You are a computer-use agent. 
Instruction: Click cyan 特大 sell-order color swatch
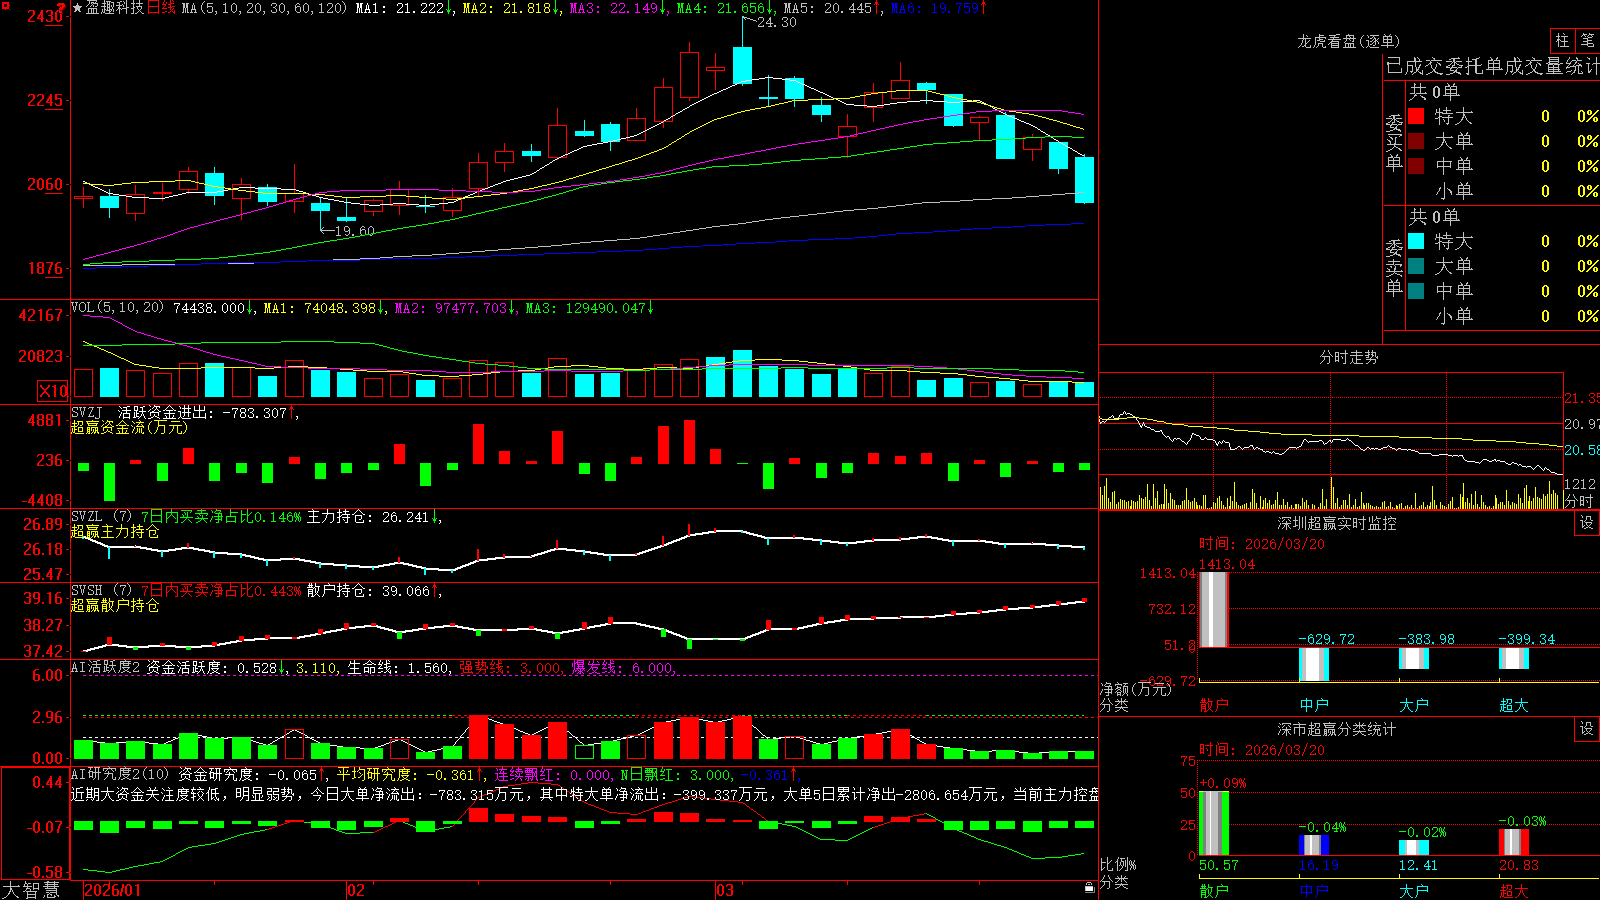(1416, 241)
